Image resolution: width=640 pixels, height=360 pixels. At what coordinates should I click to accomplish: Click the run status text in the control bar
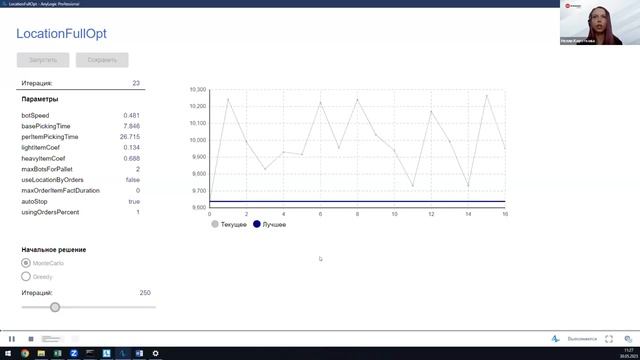582,339
